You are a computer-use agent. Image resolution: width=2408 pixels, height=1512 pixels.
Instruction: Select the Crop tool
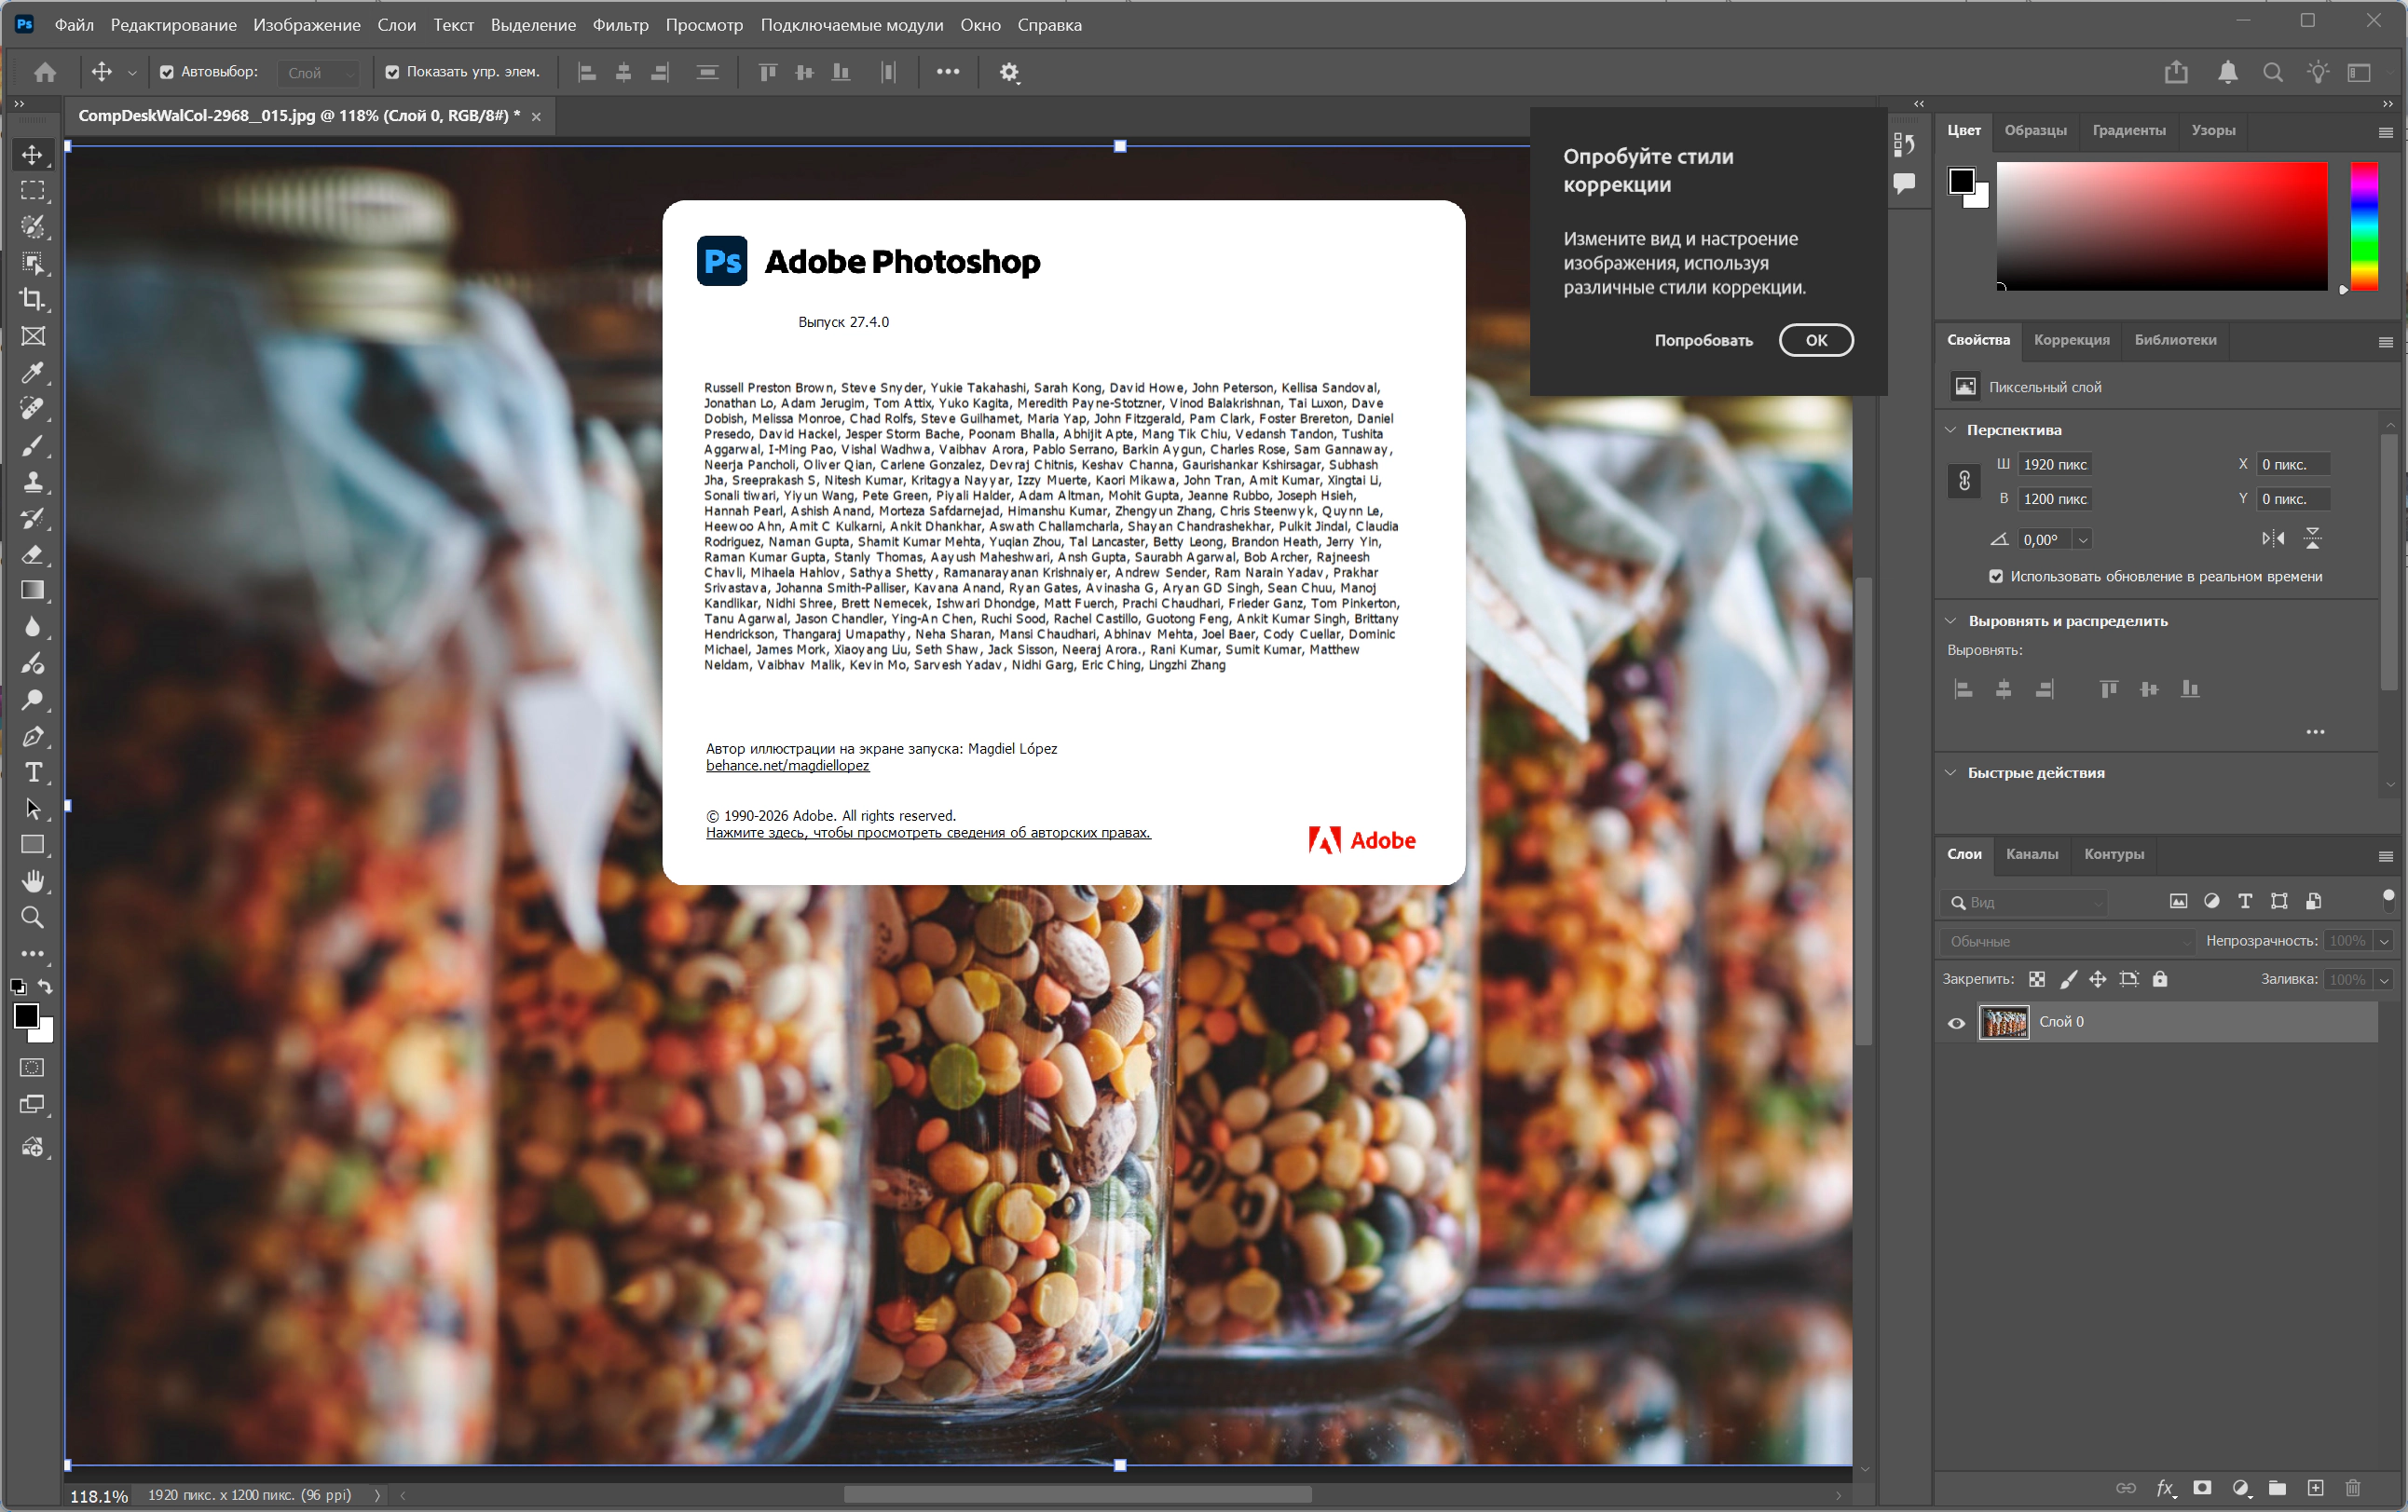[x=32, y=299]
